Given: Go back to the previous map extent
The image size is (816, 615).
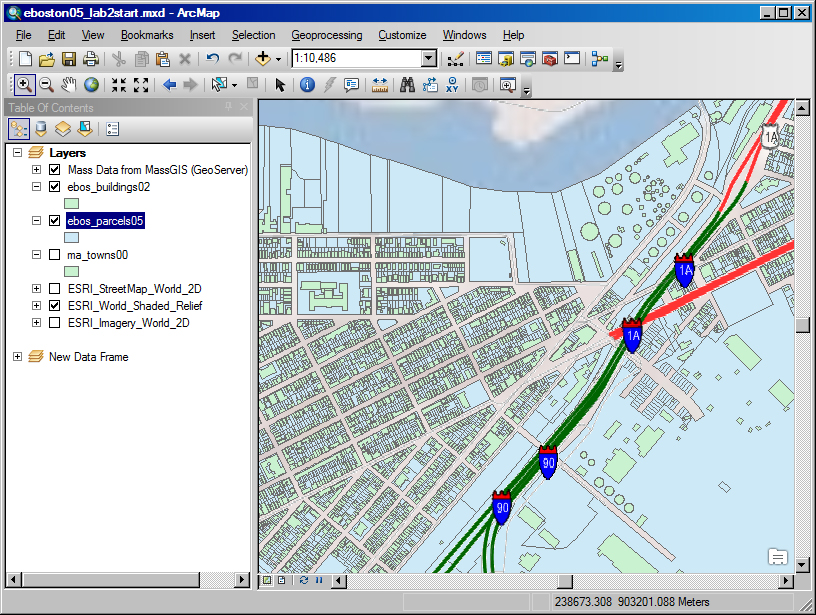Looking at the screenshot, I should 166,85.
